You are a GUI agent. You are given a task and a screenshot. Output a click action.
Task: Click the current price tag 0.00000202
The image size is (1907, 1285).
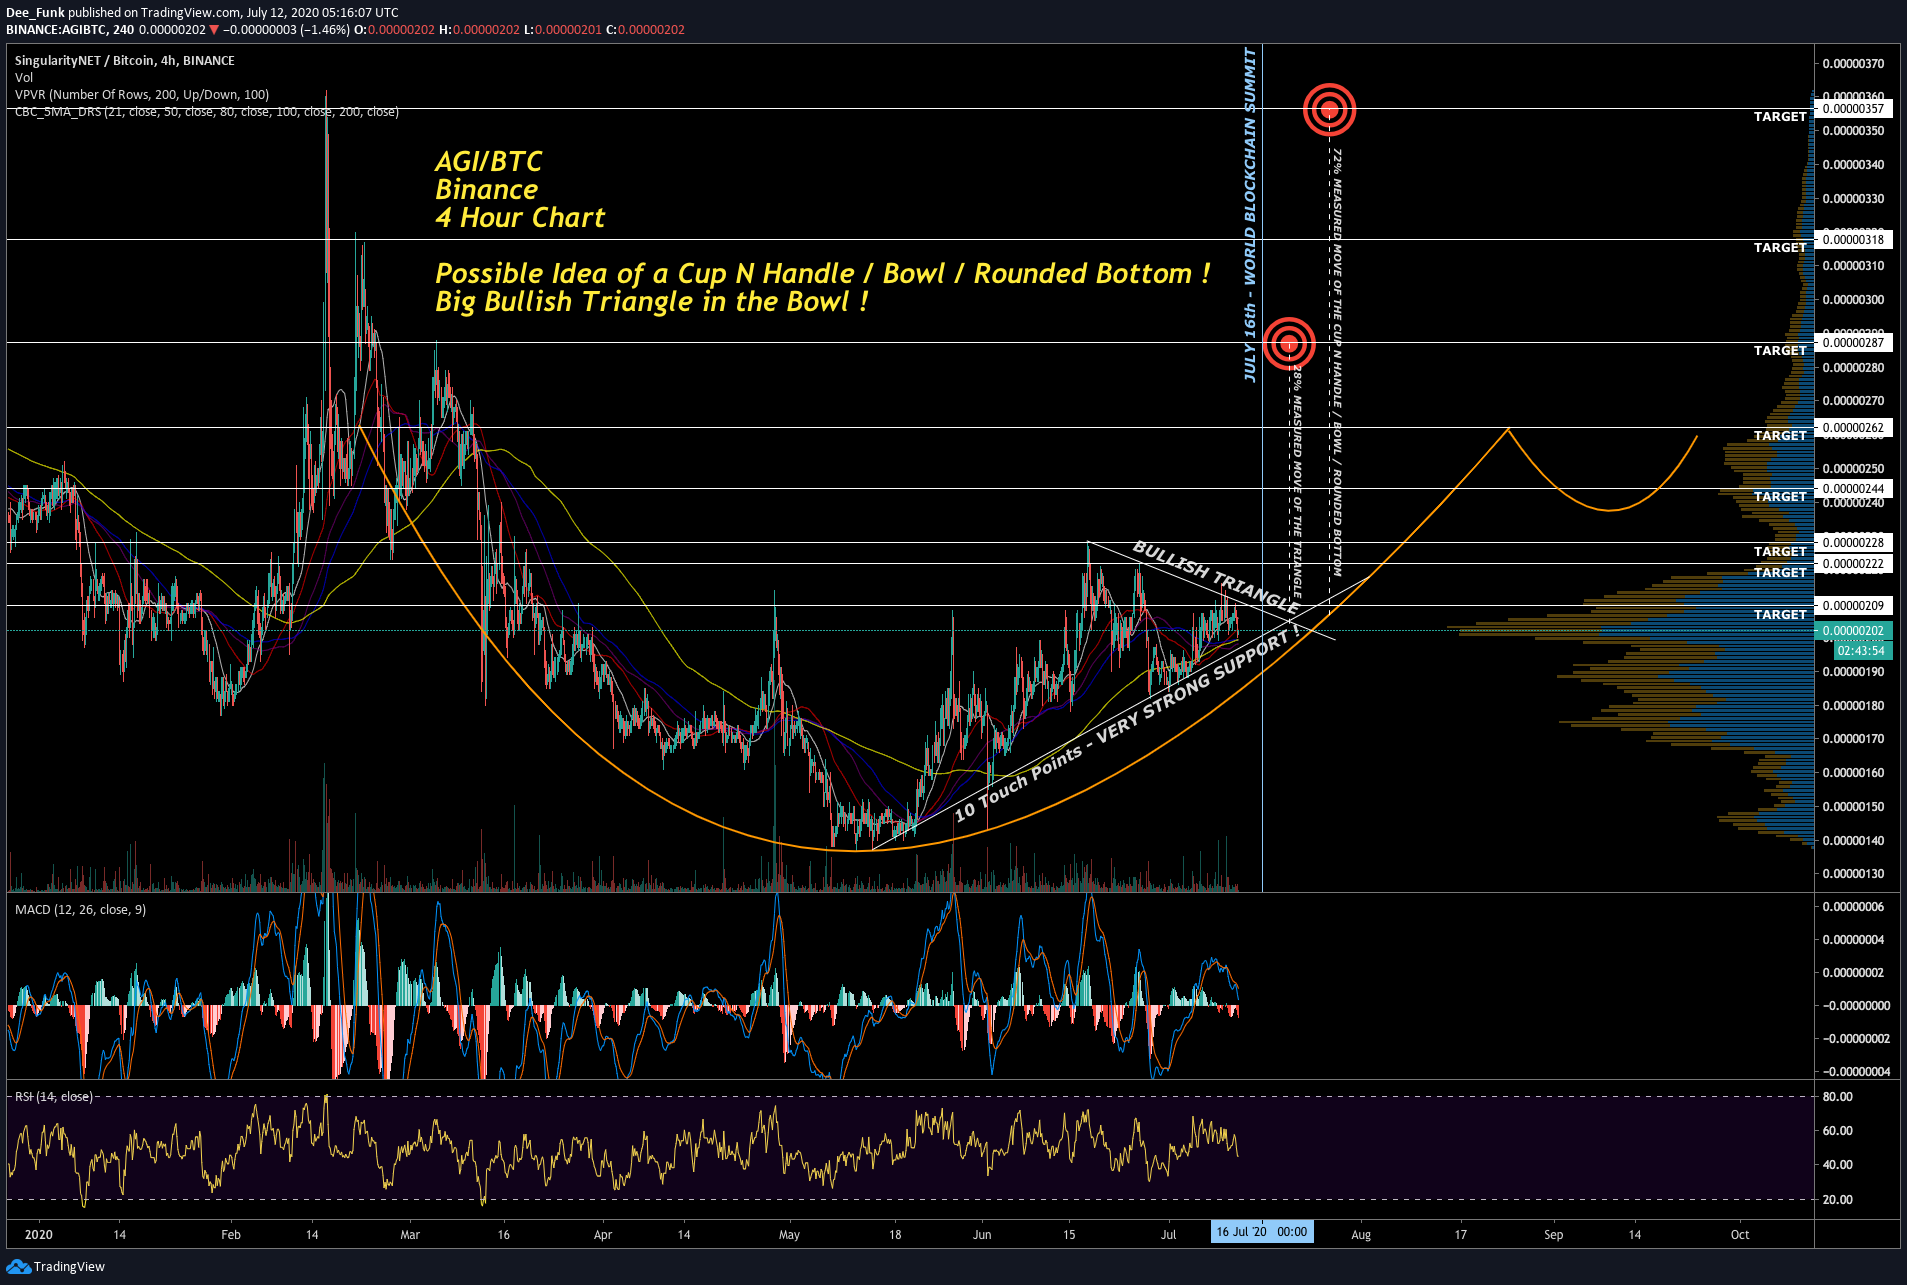pyautogui.click(x=1853, y=630)
